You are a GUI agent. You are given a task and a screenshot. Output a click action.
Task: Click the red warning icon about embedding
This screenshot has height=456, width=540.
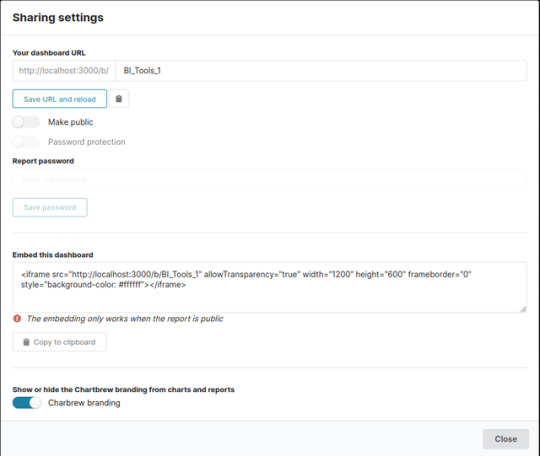click(17, 319)
